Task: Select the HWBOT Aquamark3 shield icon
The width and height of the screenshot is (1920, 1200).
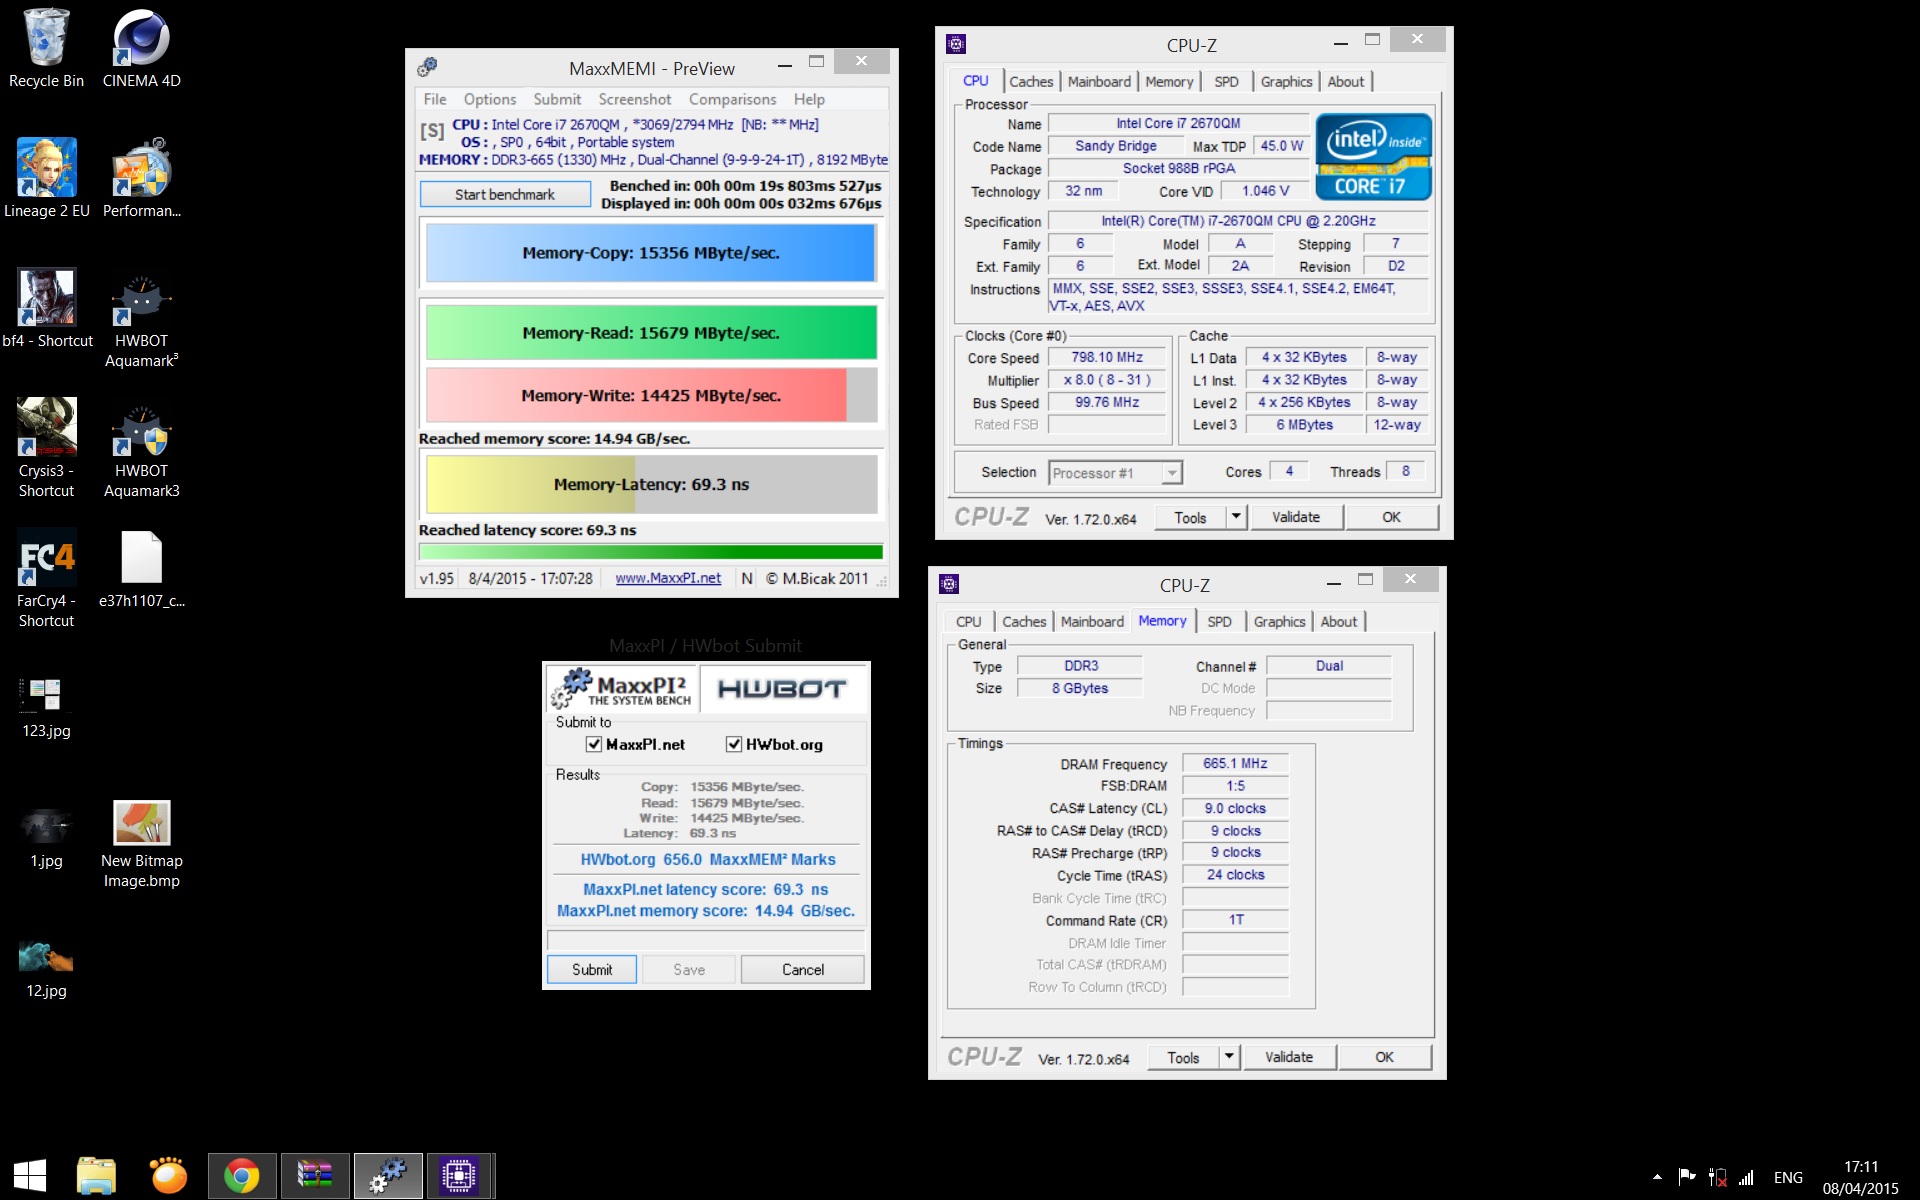Action: [x=142, y=427]
